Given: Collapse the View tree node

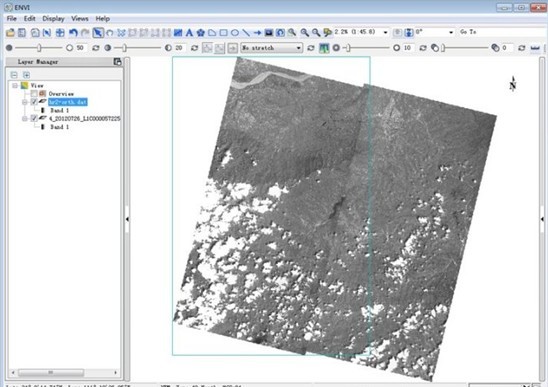Looking at the screenshot, I should click(x=15, y=85).
